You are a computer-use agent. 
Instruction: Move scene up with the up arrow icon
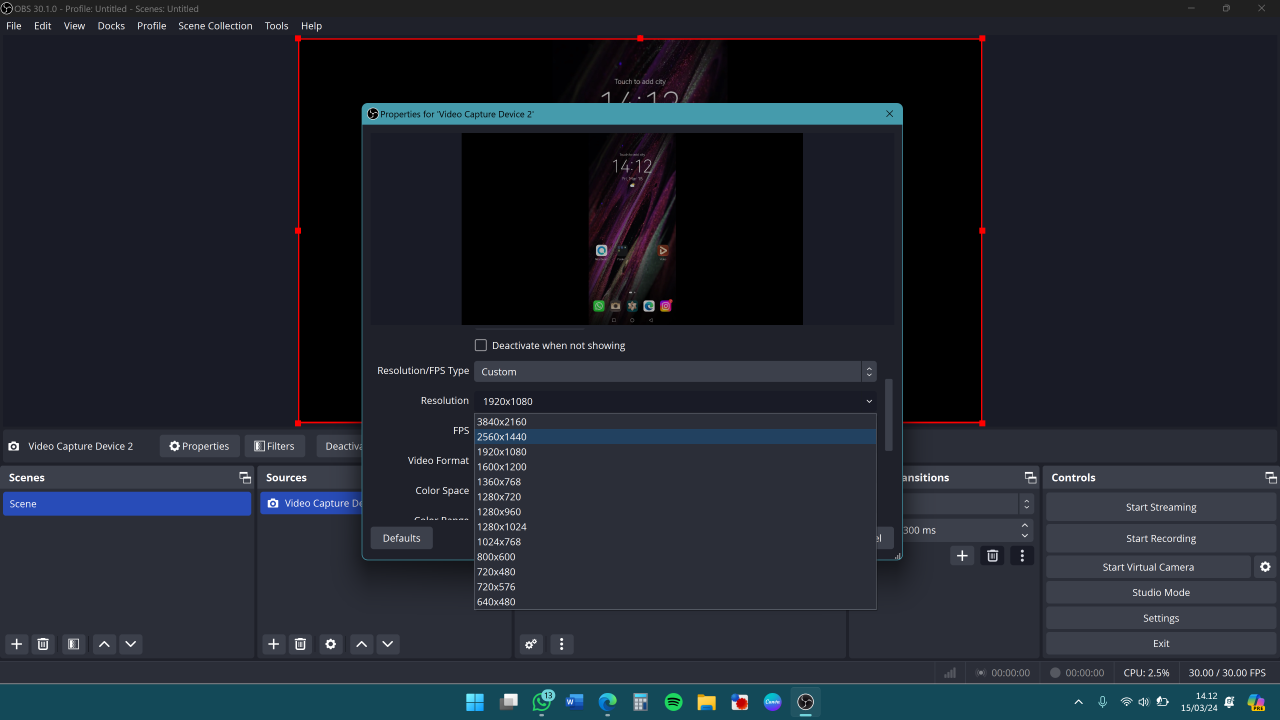click(104, 644)
